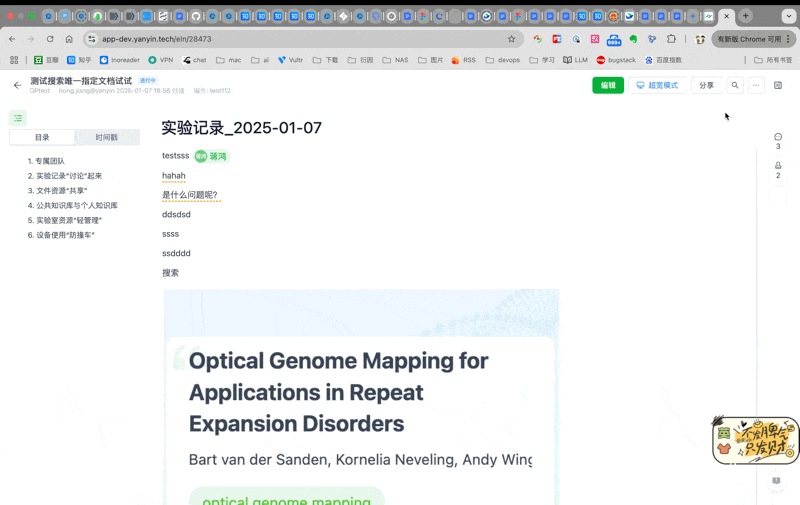This screenshot has width=800, height=505.
Task: Jump to outline item 专属团队
Action: (49, 161)
